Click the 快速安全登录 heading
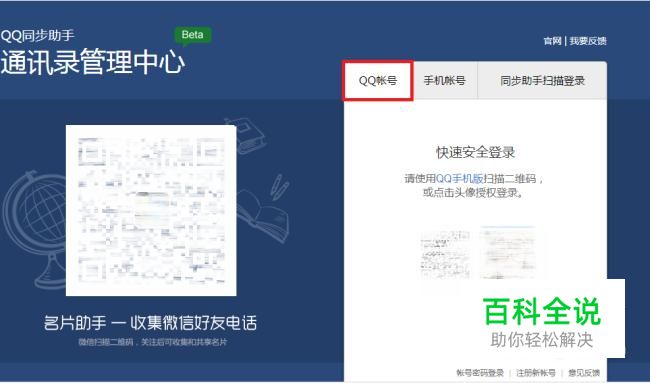 coord(475,152)
